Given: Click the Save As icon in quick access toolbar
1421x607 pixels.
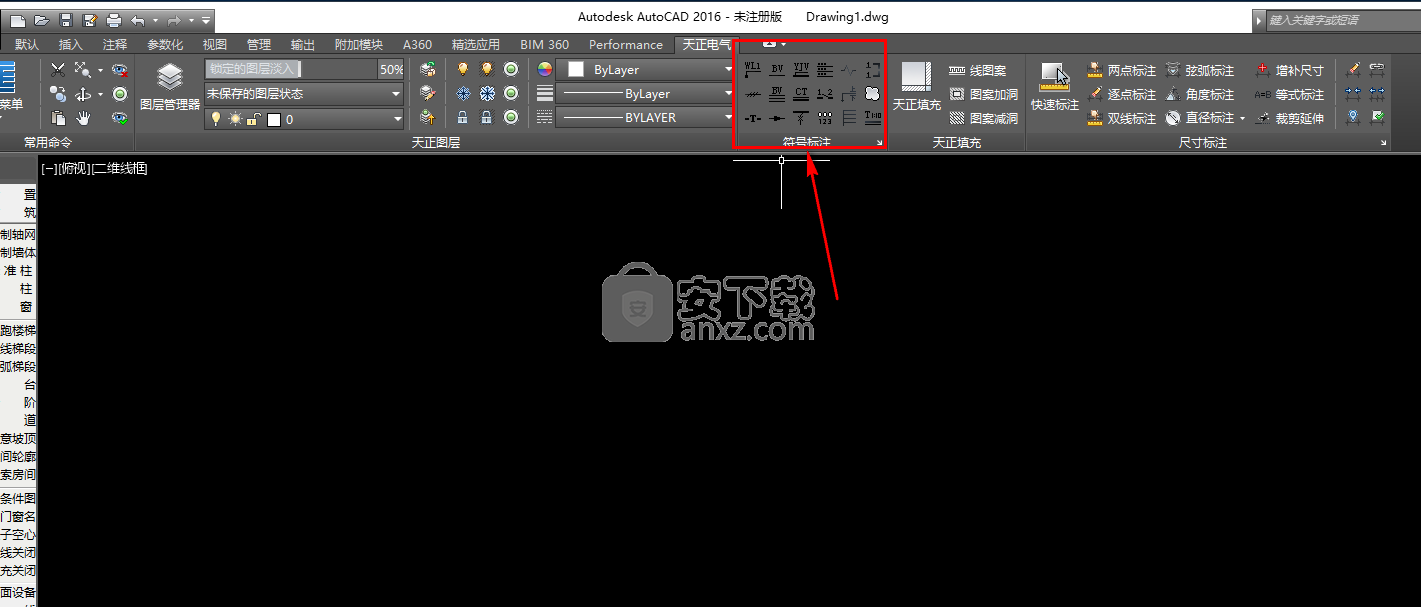Looking at the screenshot, I should tap(90, 20).
